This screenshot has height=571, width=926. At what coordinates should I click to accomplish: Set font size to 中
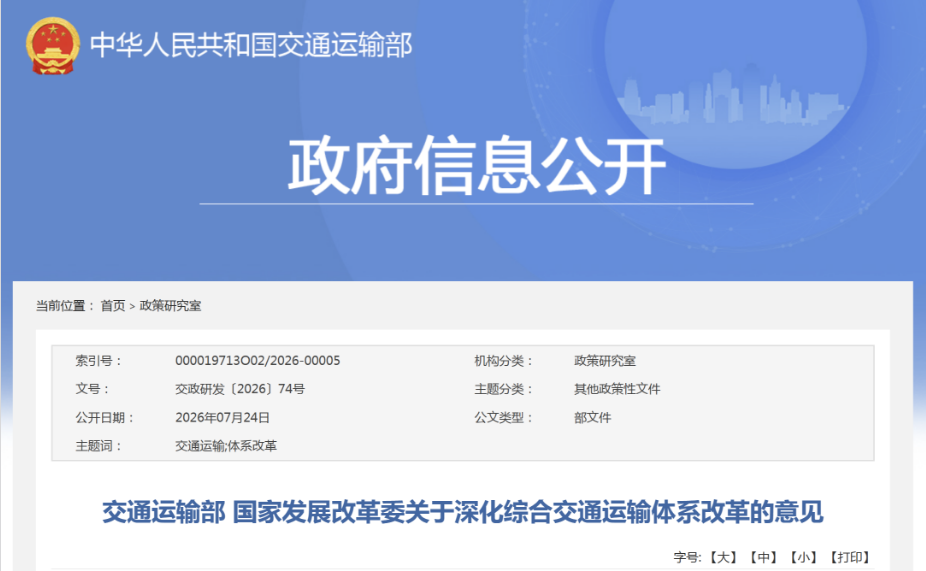coord(764,557)
